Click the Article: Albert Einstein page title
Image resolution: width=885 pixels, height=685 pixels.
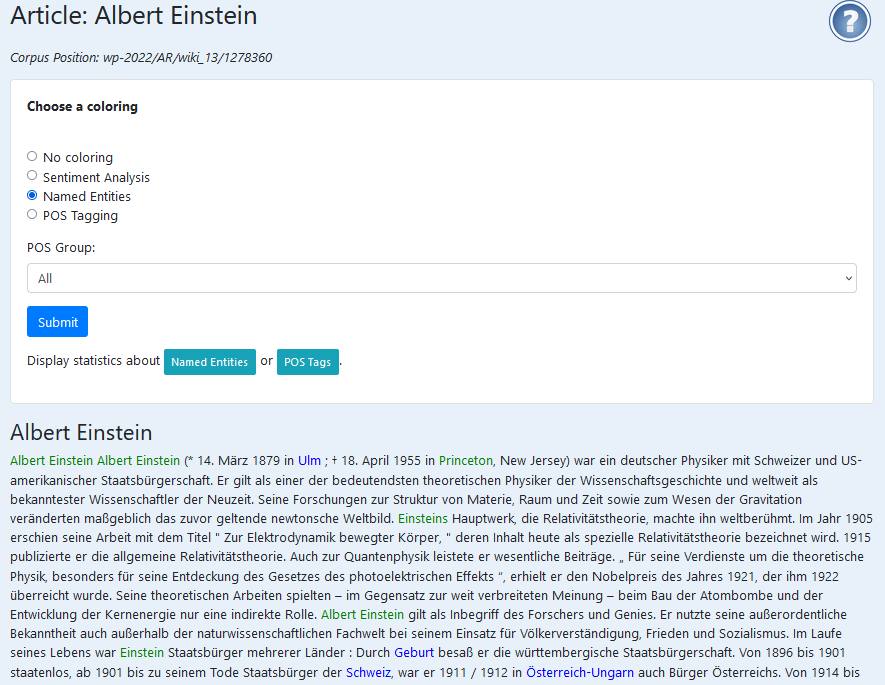134,15
